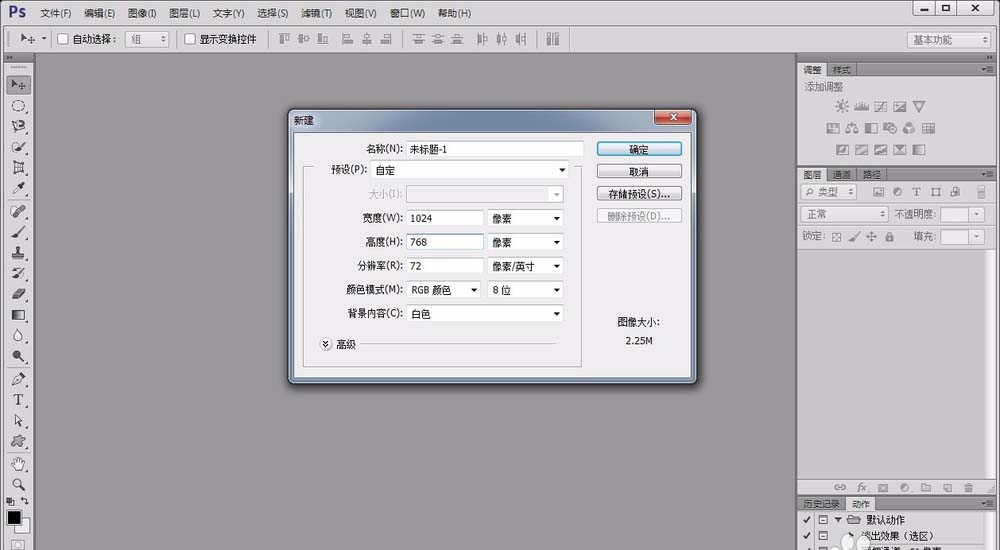1000x550 pixels.
Task: Switch to the 样式 tab
Action: [x=842, y=70]
